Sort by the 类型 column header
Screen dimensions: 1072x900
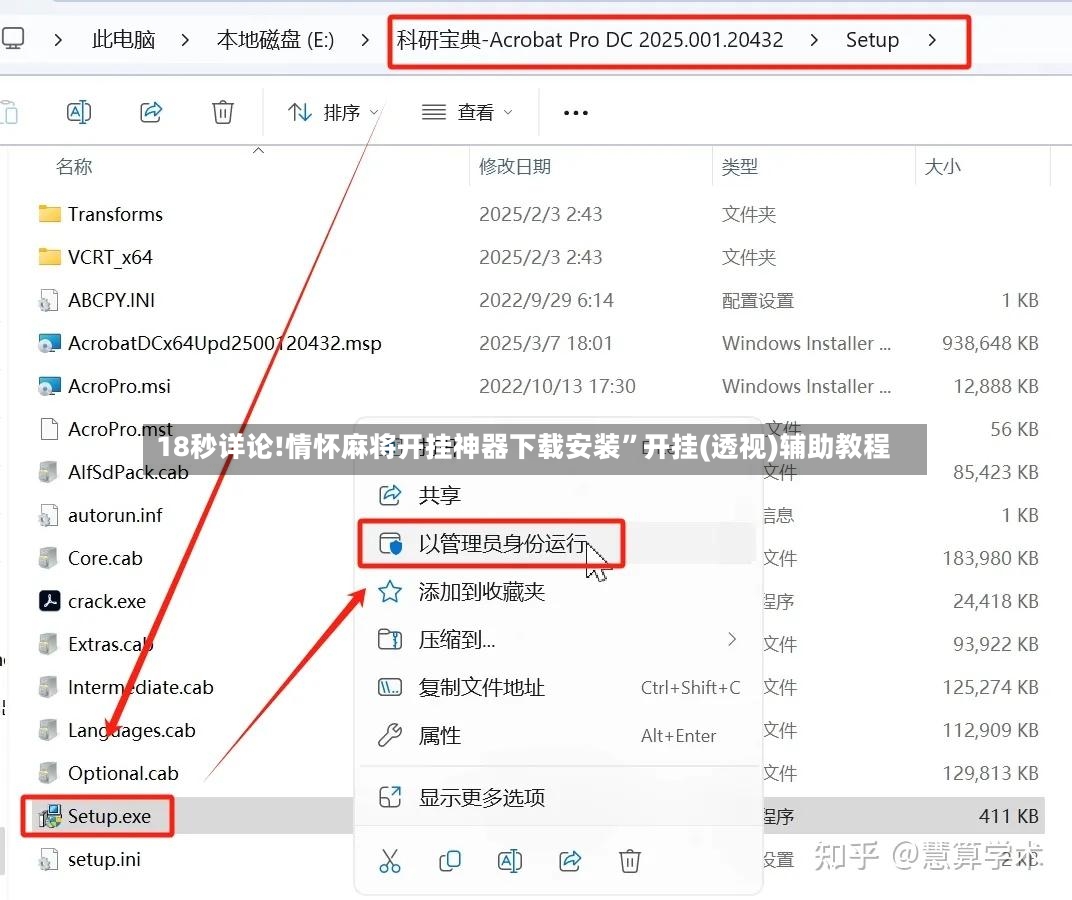(x=740, y=166)
